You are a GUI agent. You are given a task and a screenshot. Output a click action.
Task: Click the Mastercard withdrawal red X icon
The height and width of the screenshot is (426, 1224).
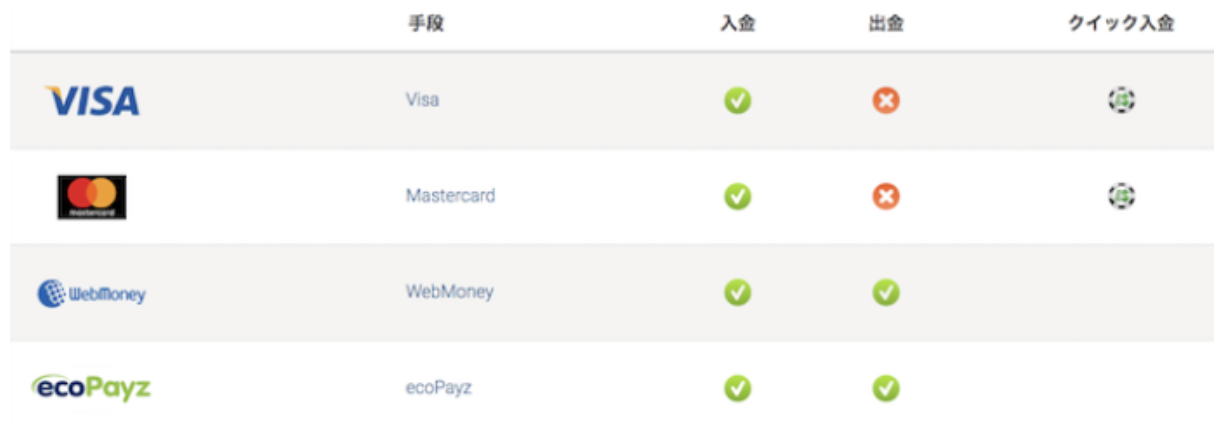pyautogui.click(x=886, y=197)
